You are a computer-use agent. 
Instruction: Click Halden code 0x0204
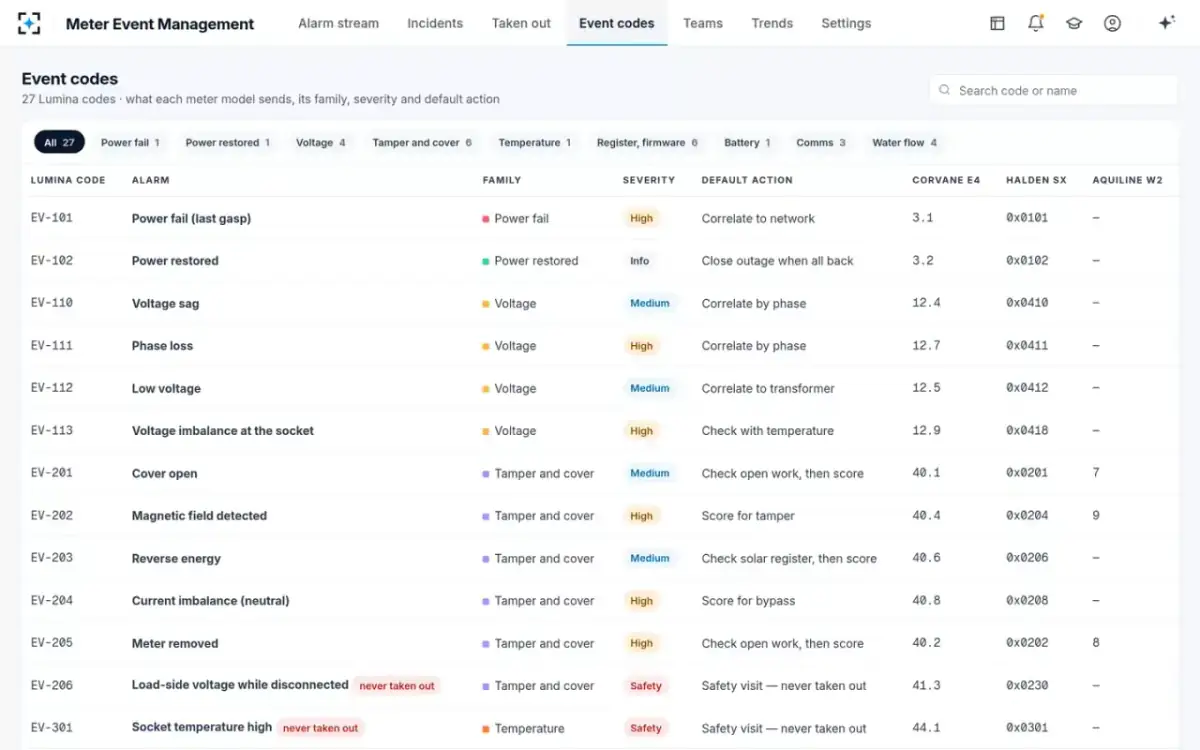pyautogui.click(x=1027, y=516)
